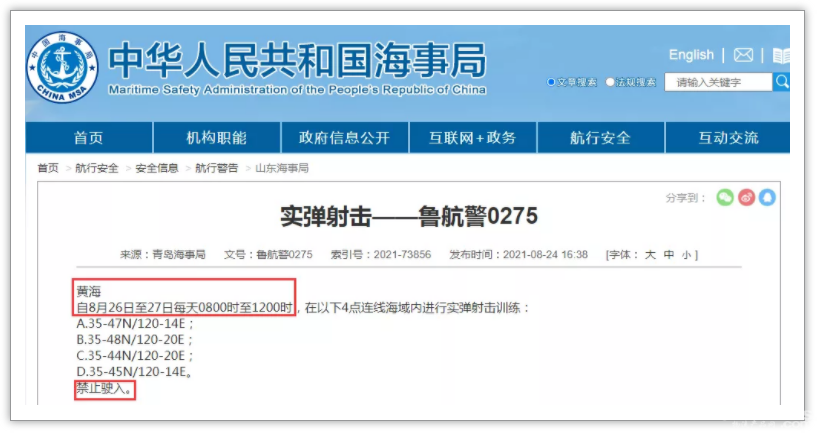Select the 法规搜索 radio button
Image resolution: width=818 pixels, height=434 pixels.
(x=610, y=82)
